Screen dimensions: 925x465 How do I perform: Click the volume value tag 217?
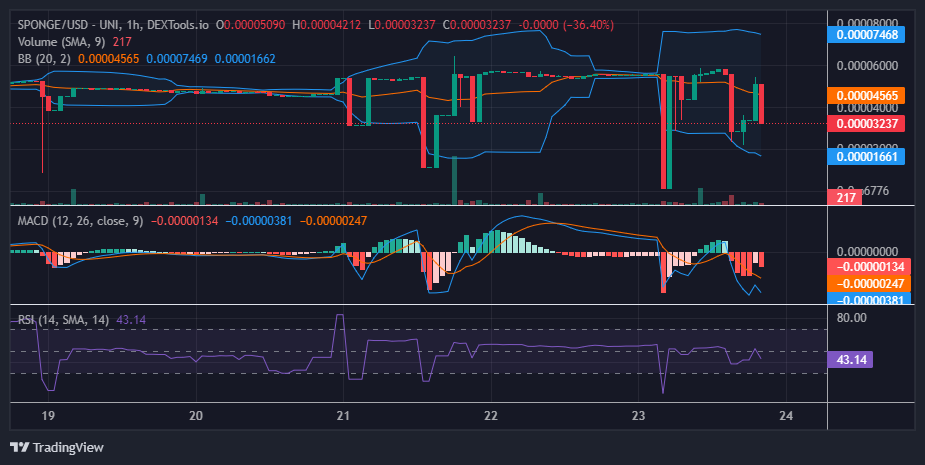[845, 198]
